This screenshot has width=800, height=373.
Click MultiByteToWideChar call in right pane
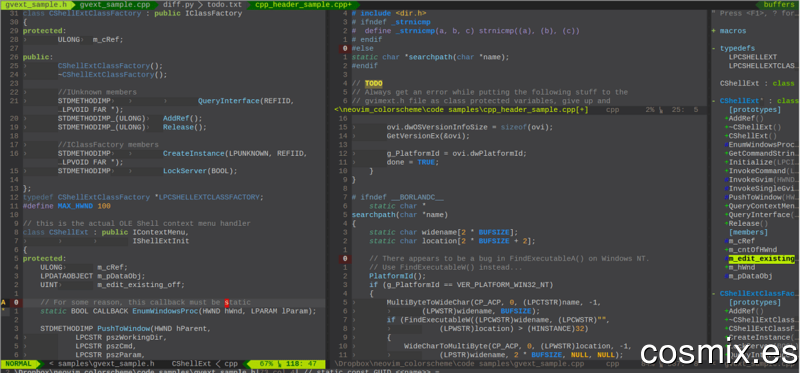pos(428,303)
